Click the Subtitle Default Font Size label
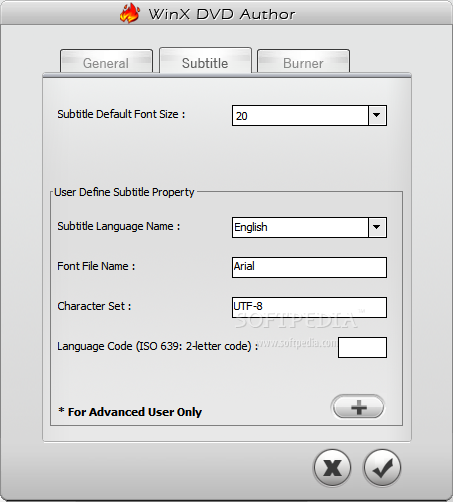 coord(121,114)
